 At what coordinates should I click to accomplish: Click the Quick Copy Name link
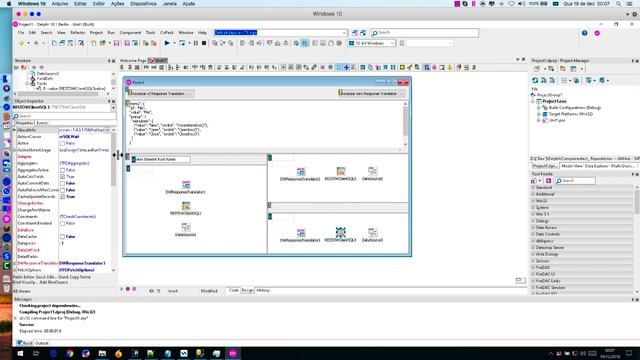click(x=75, y=277)
